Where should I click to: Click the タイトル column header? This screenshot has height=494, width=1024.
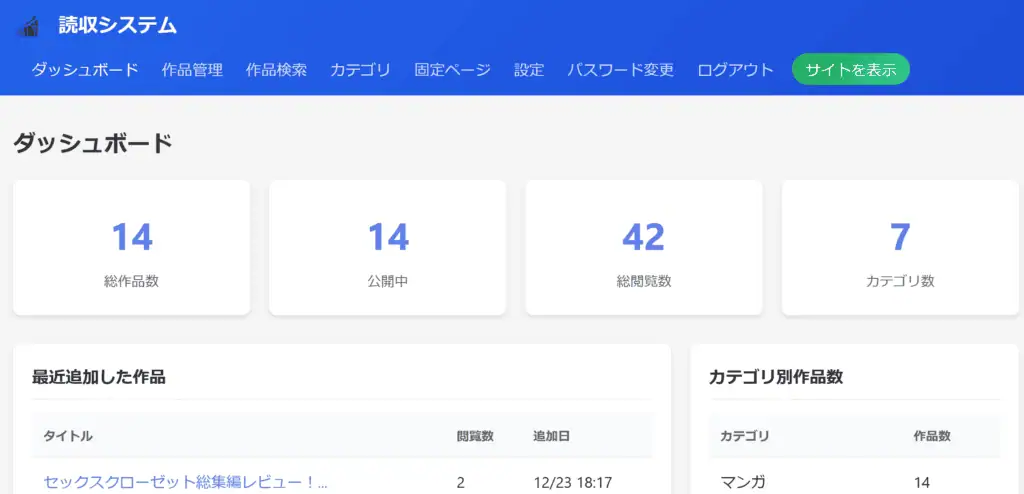pos(68,436)
